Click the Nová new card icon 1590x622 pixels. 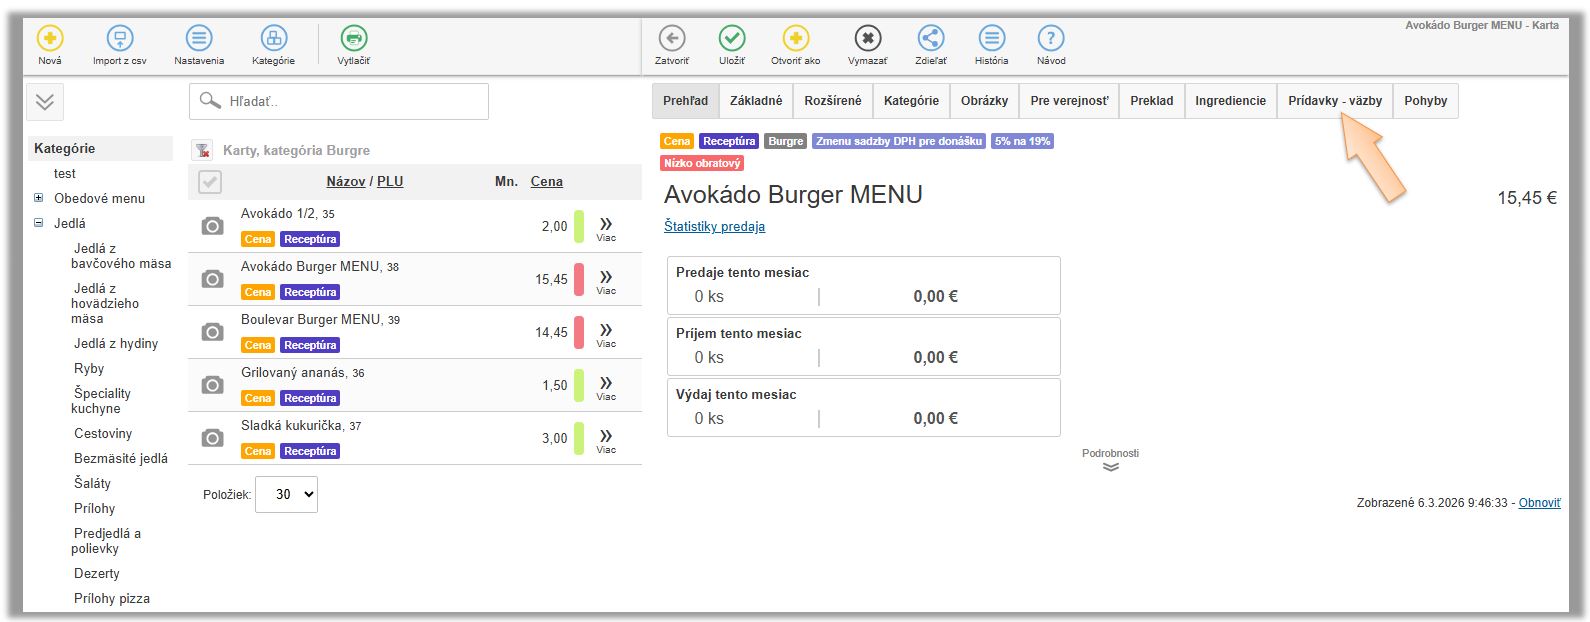tap(50, 39)
